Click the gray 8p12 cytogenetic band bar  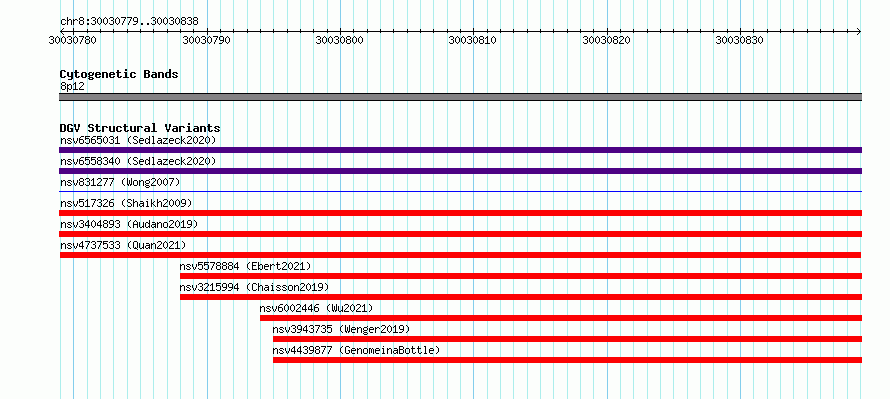point(460,97)
